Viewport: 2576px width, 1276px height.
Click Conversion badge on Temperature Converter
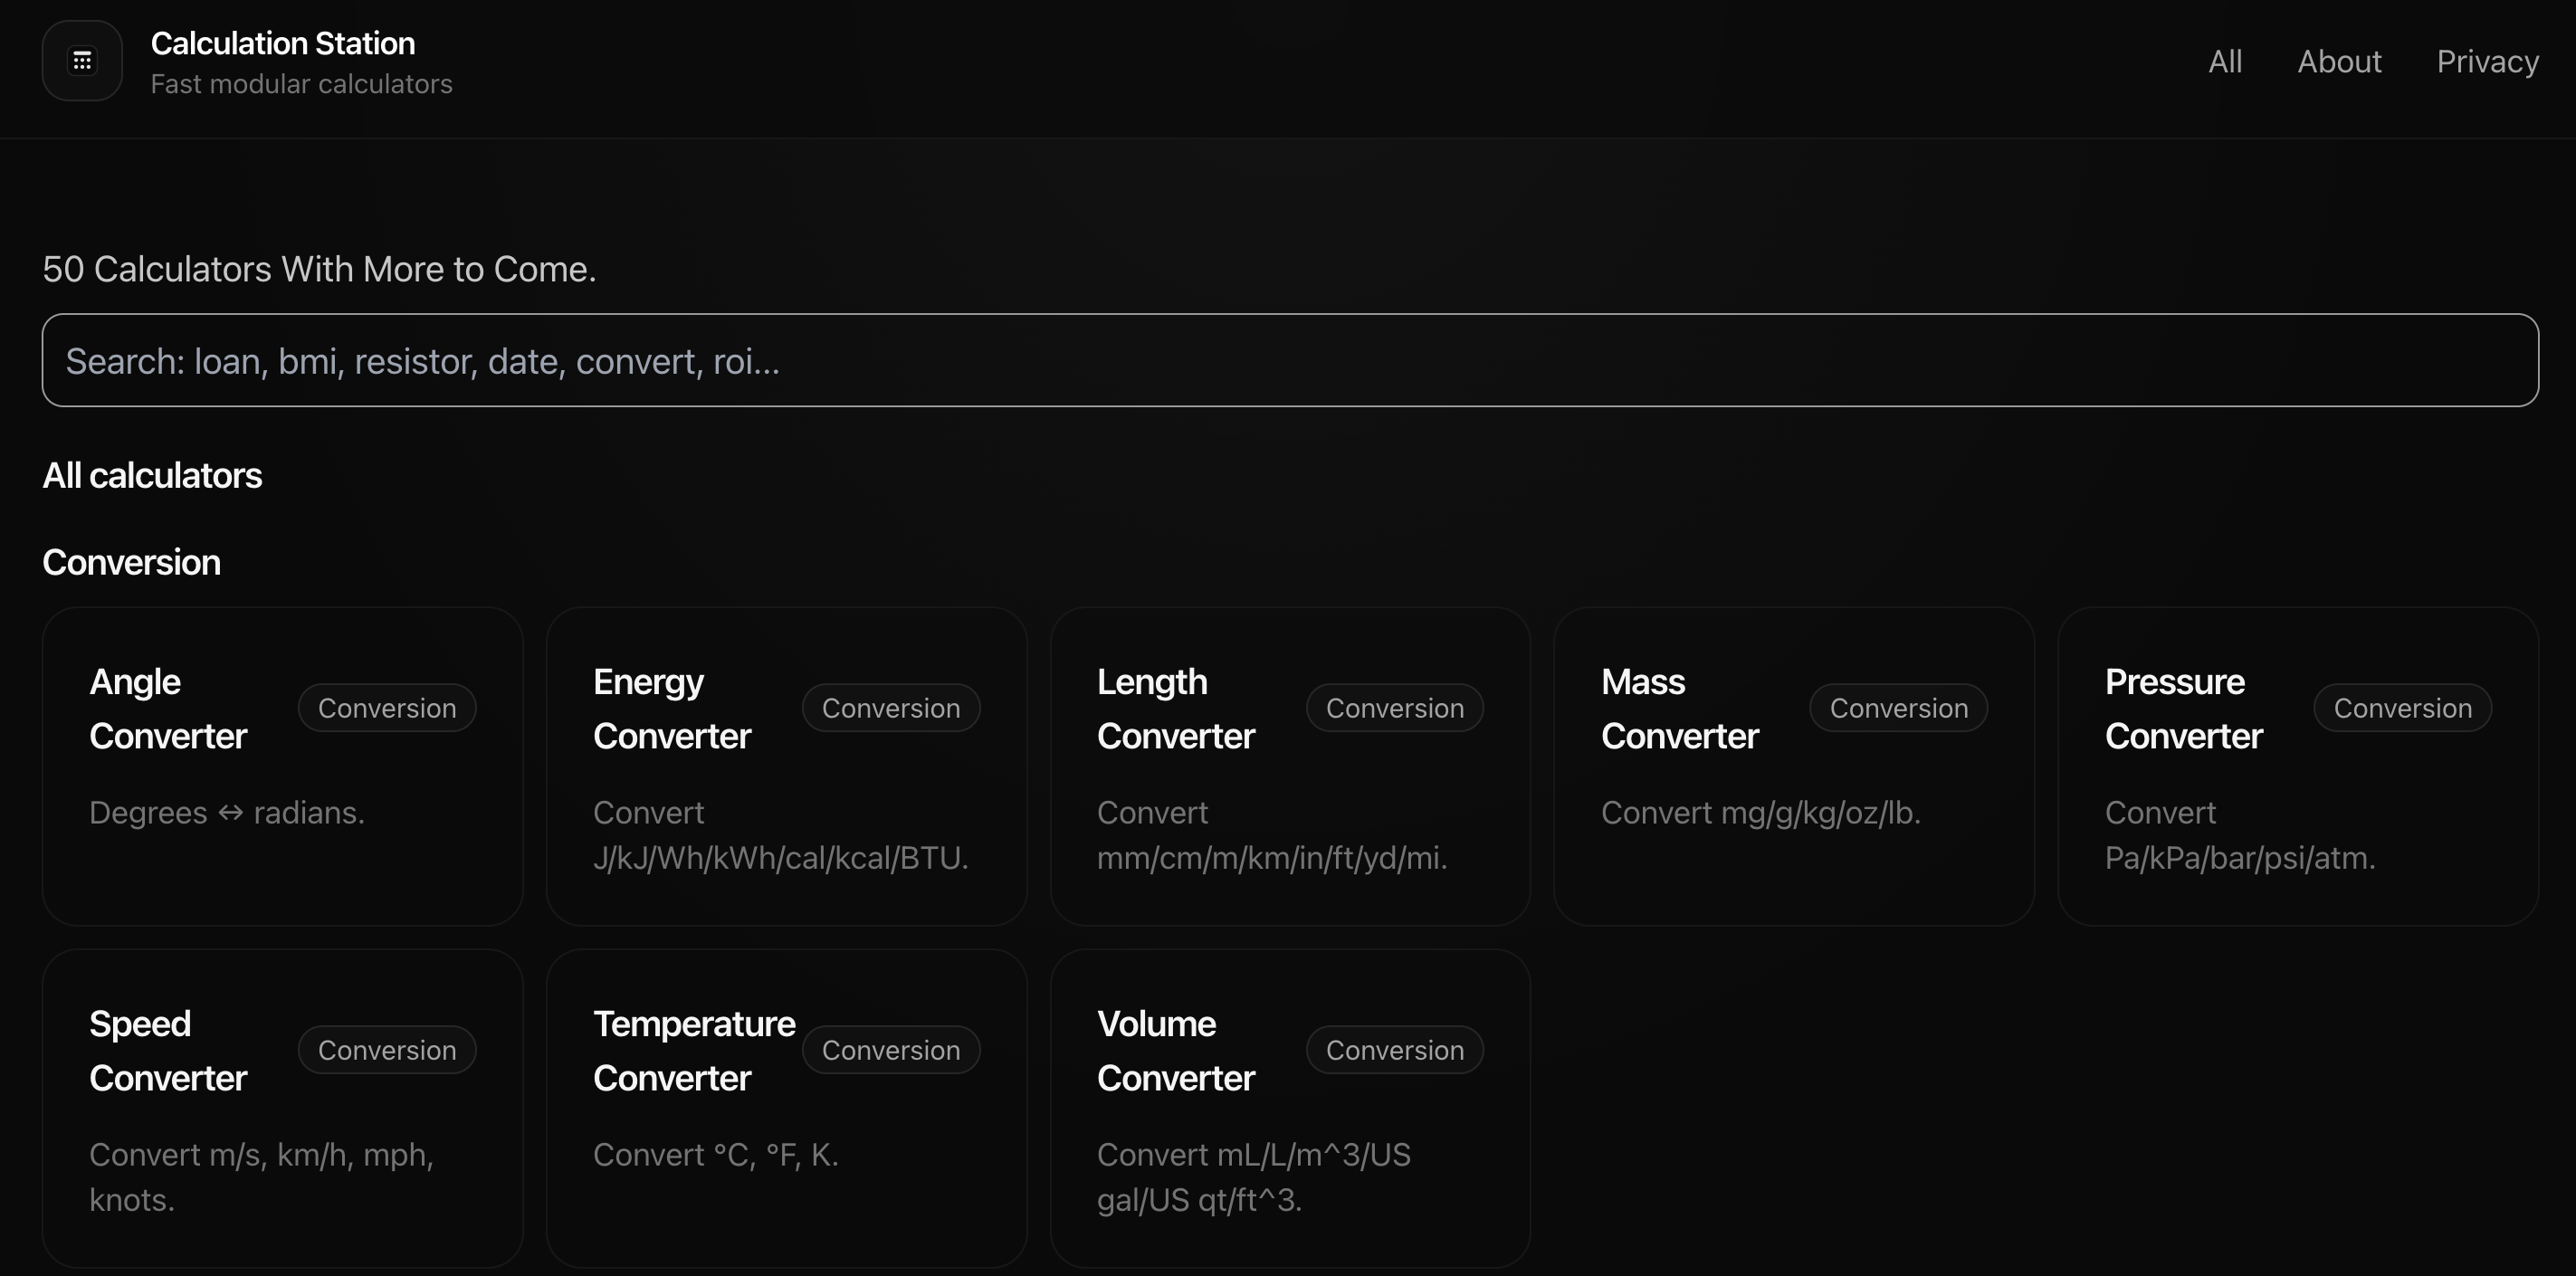coord(891,1051)
